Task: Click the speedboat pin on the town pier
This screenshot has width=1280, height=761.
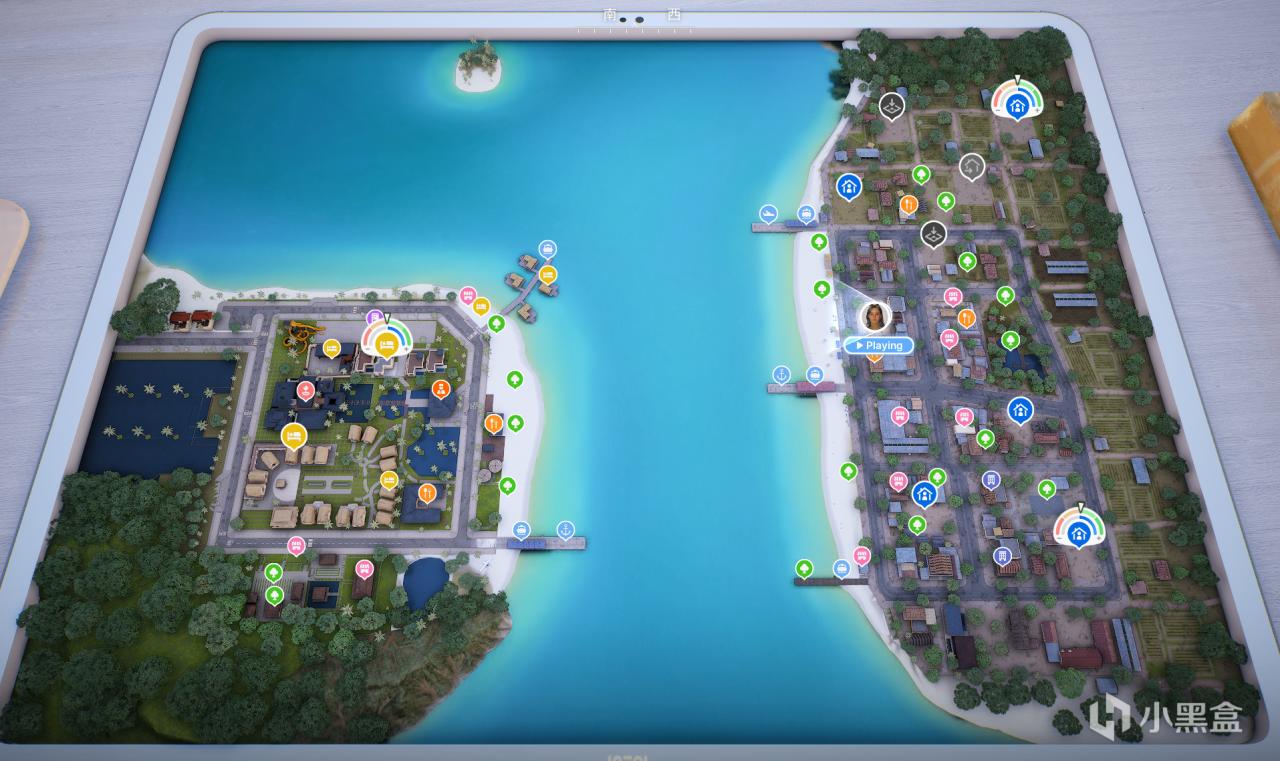Action: [x=768, y=213]
